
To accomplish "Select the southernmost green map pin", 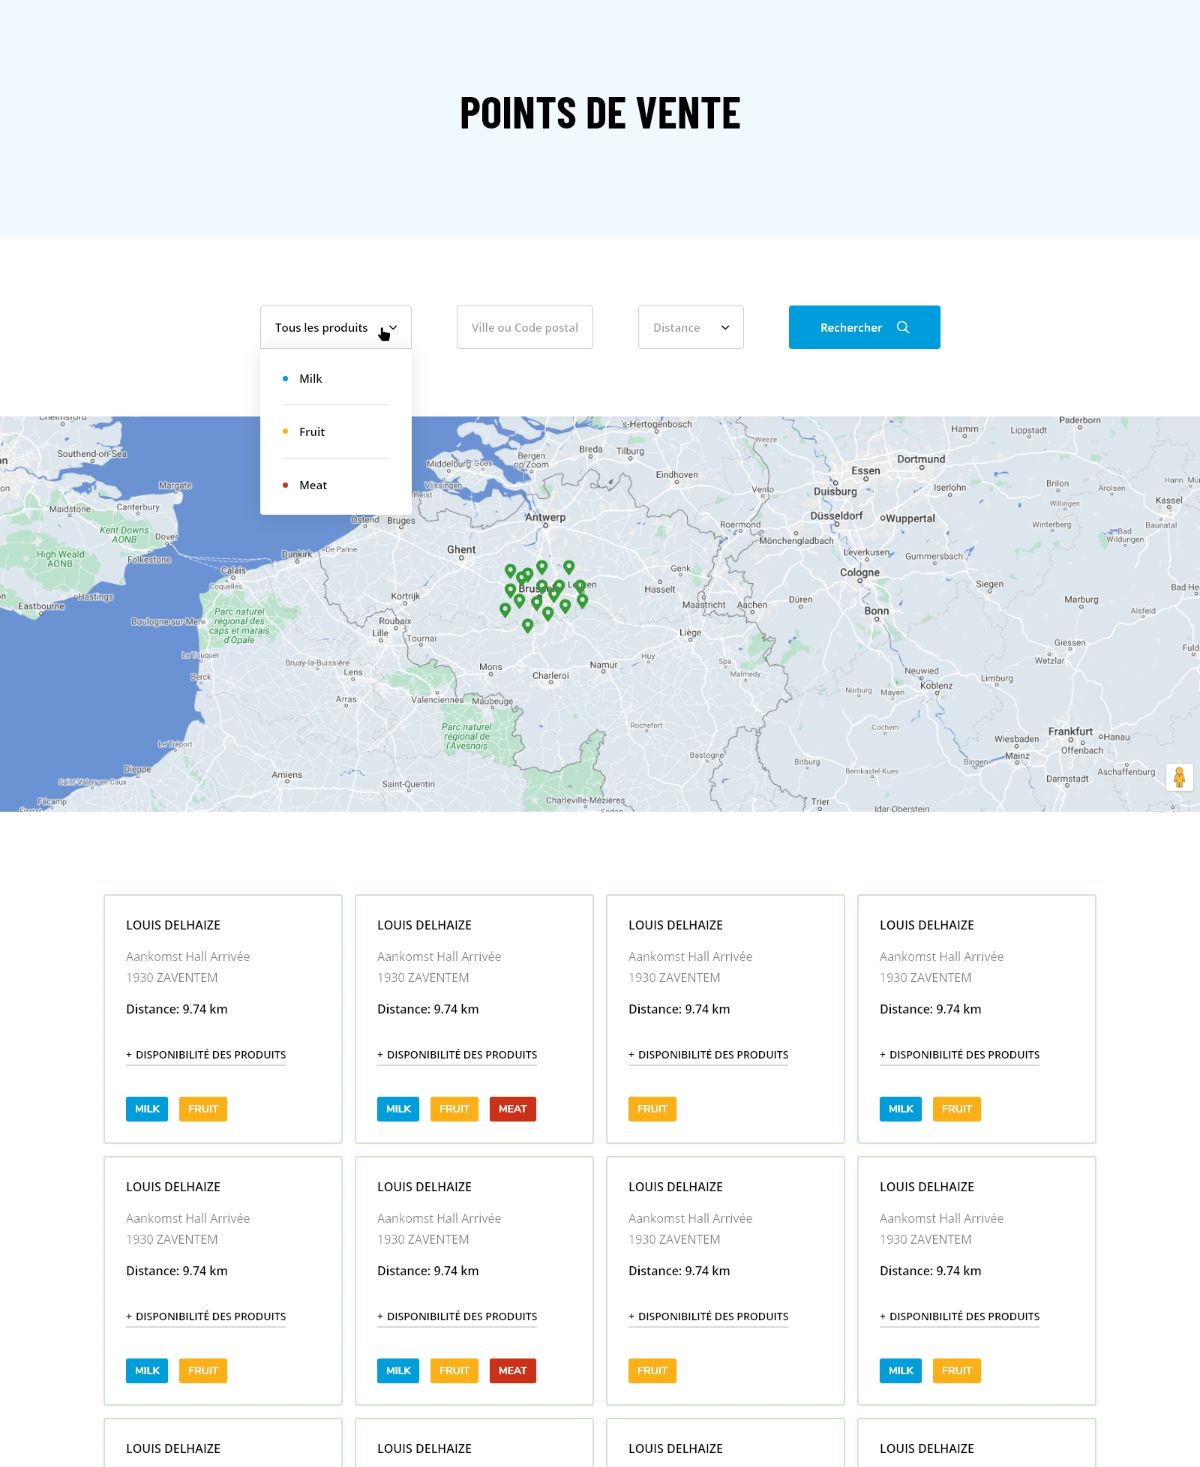I will [528, 625].
